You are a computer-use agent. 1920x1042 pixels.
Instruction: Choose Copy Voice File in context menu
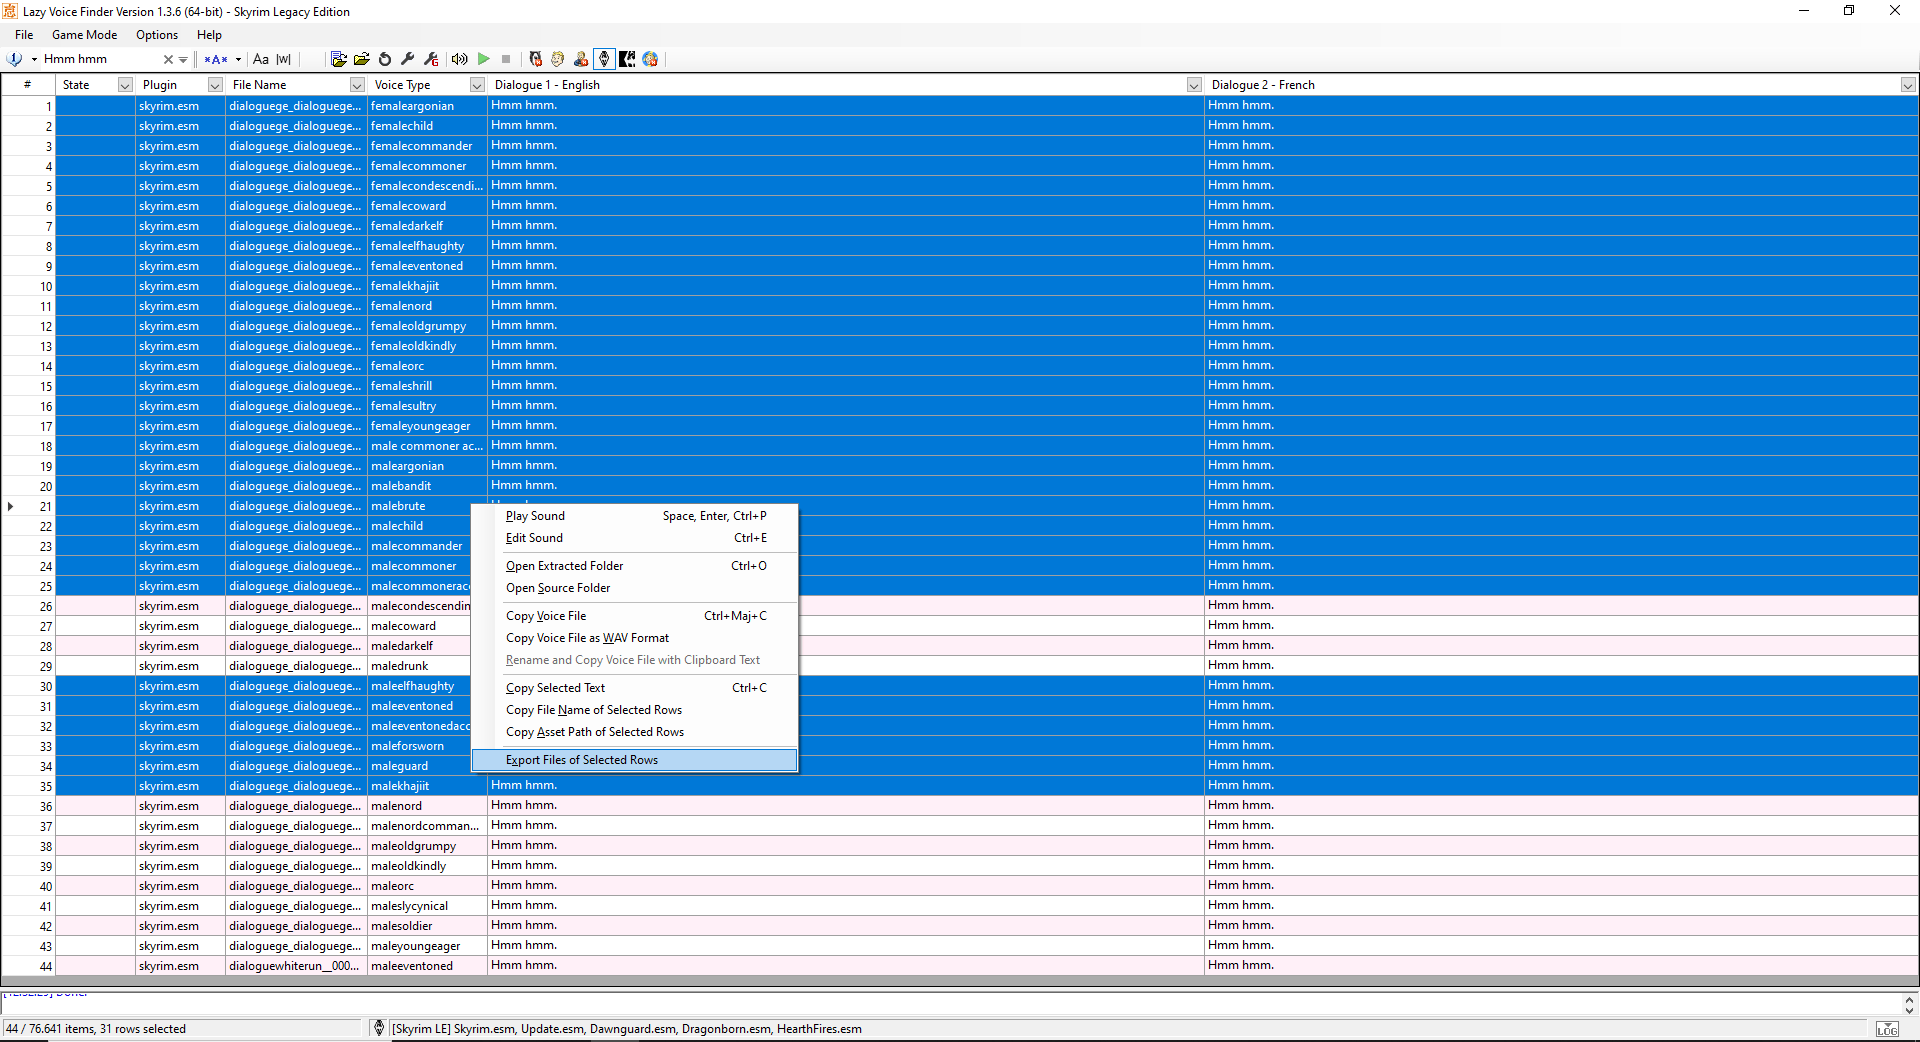point(635,616)
